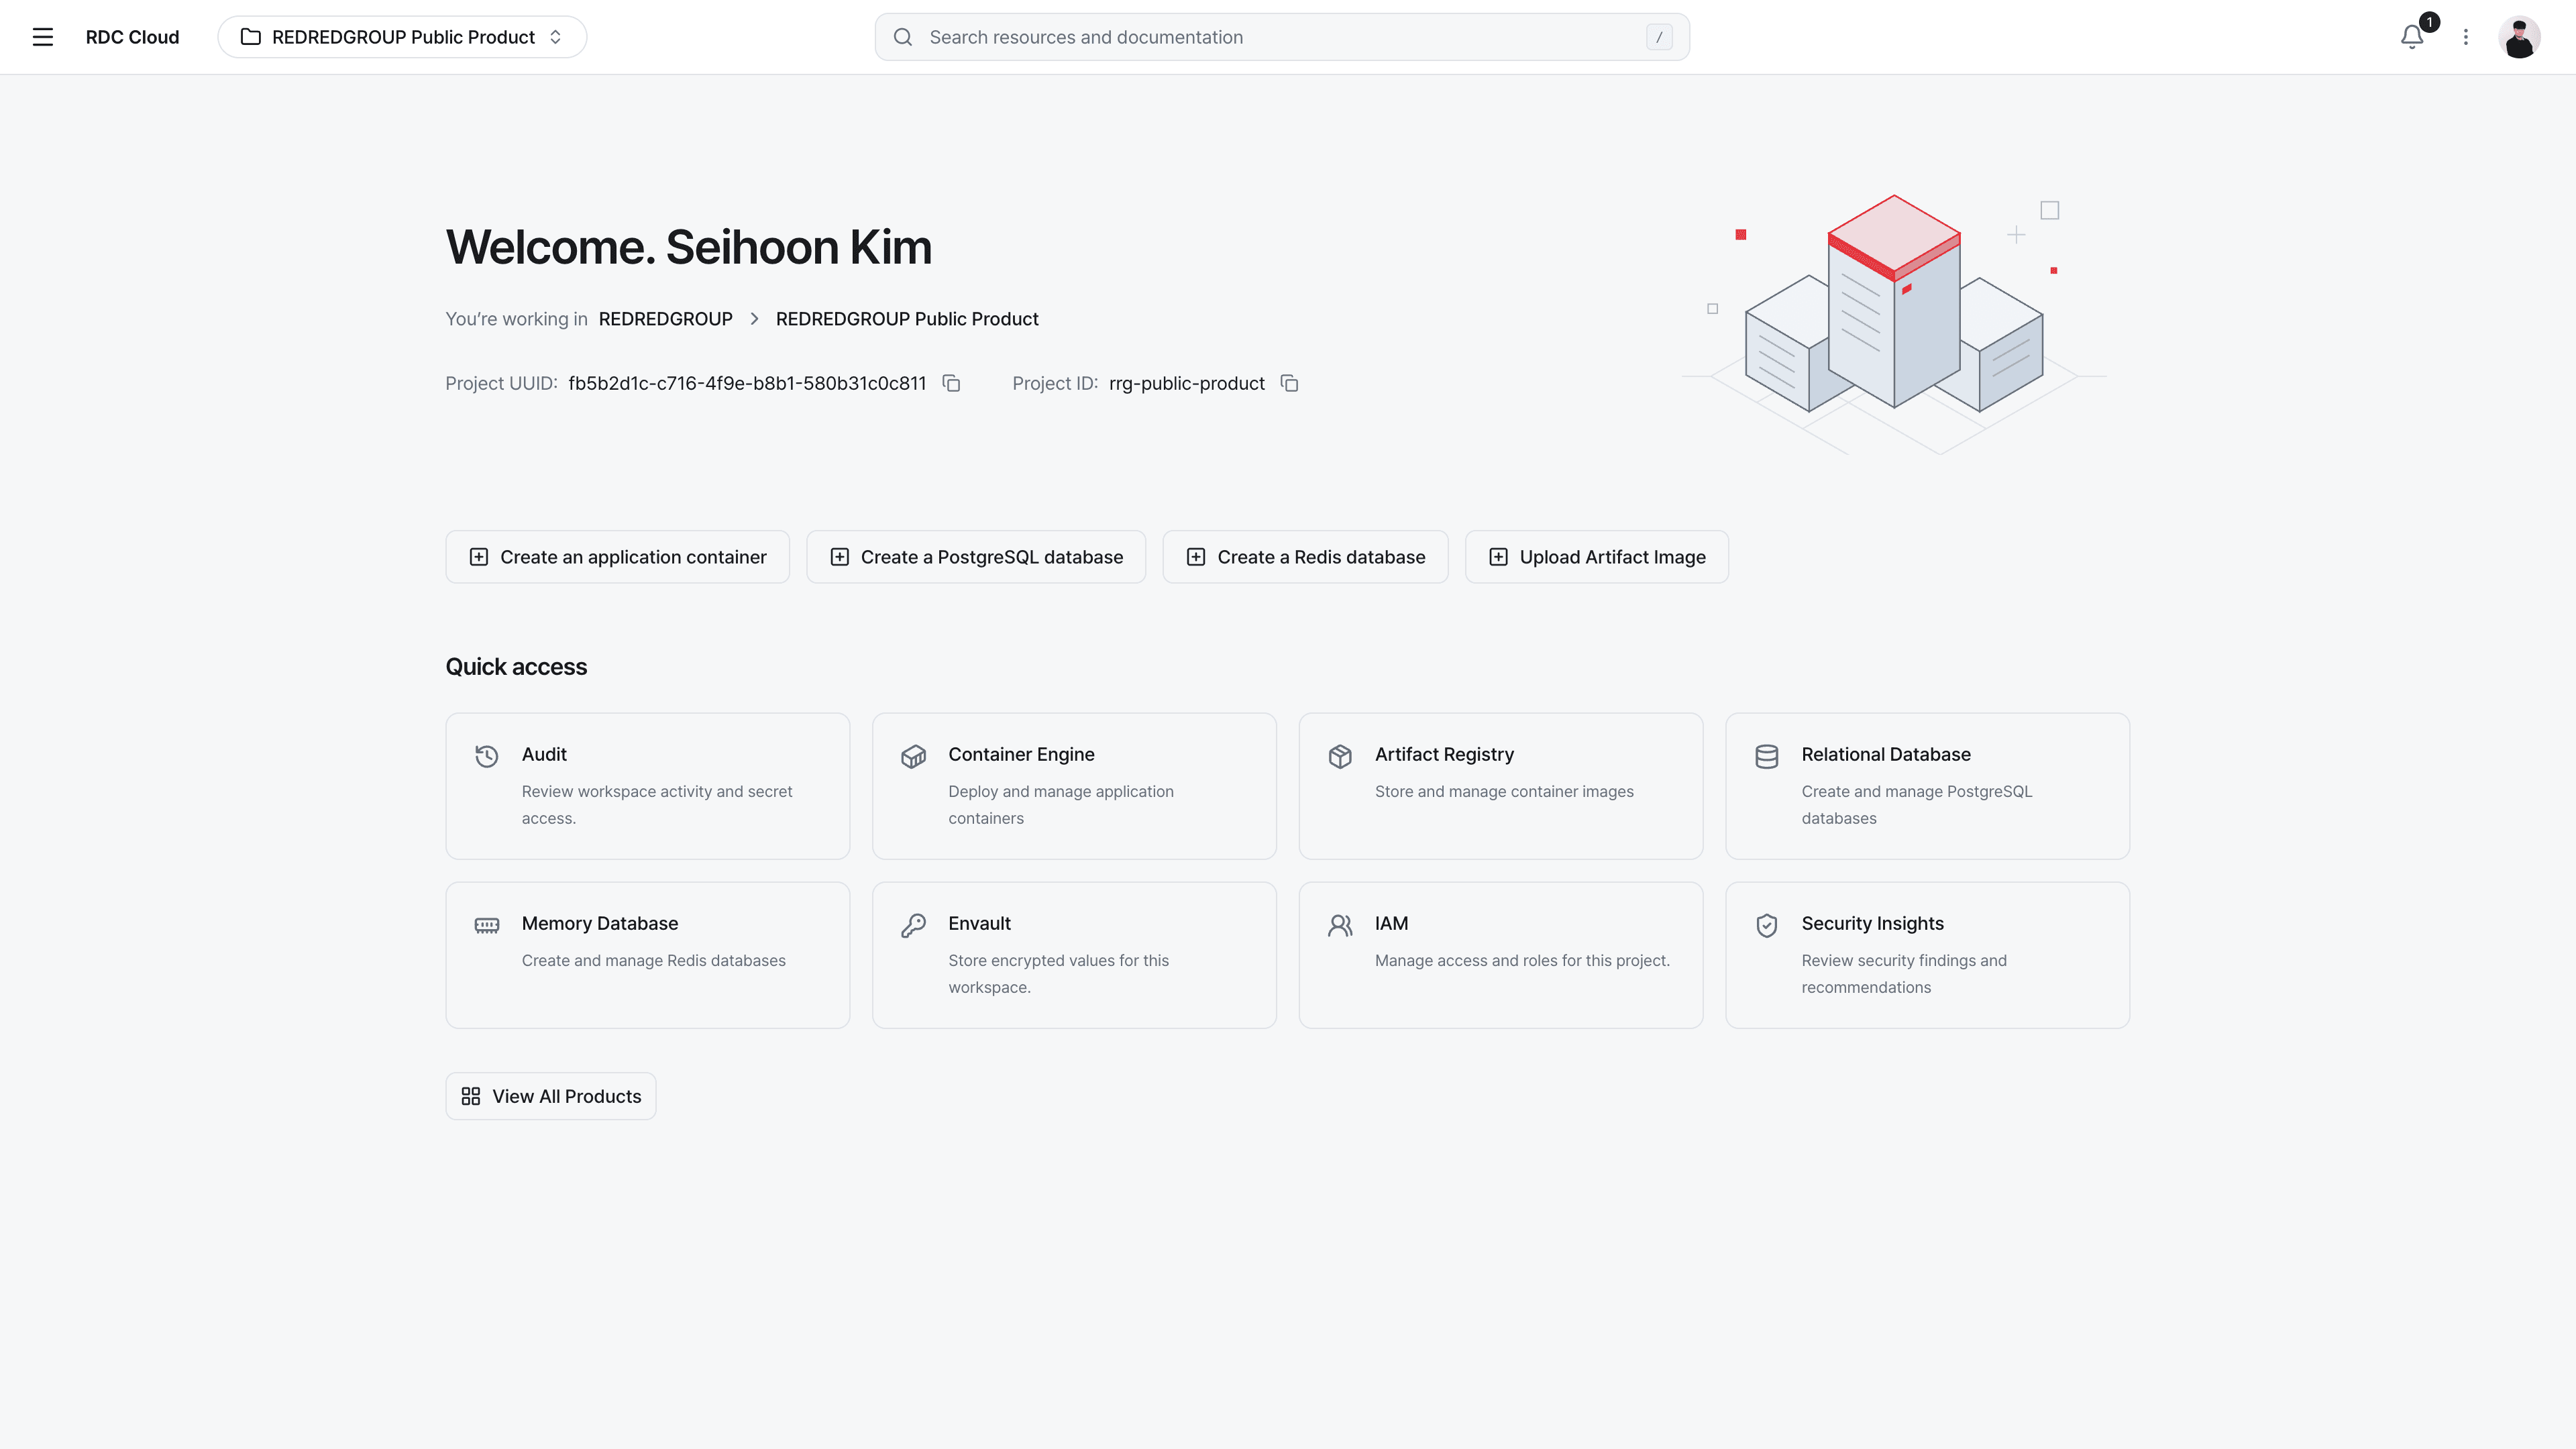Image resolution: width=2576 pixels, height=1449 pixels.
Task: Click the folder icon in project selector
Action: pos(251,37)
